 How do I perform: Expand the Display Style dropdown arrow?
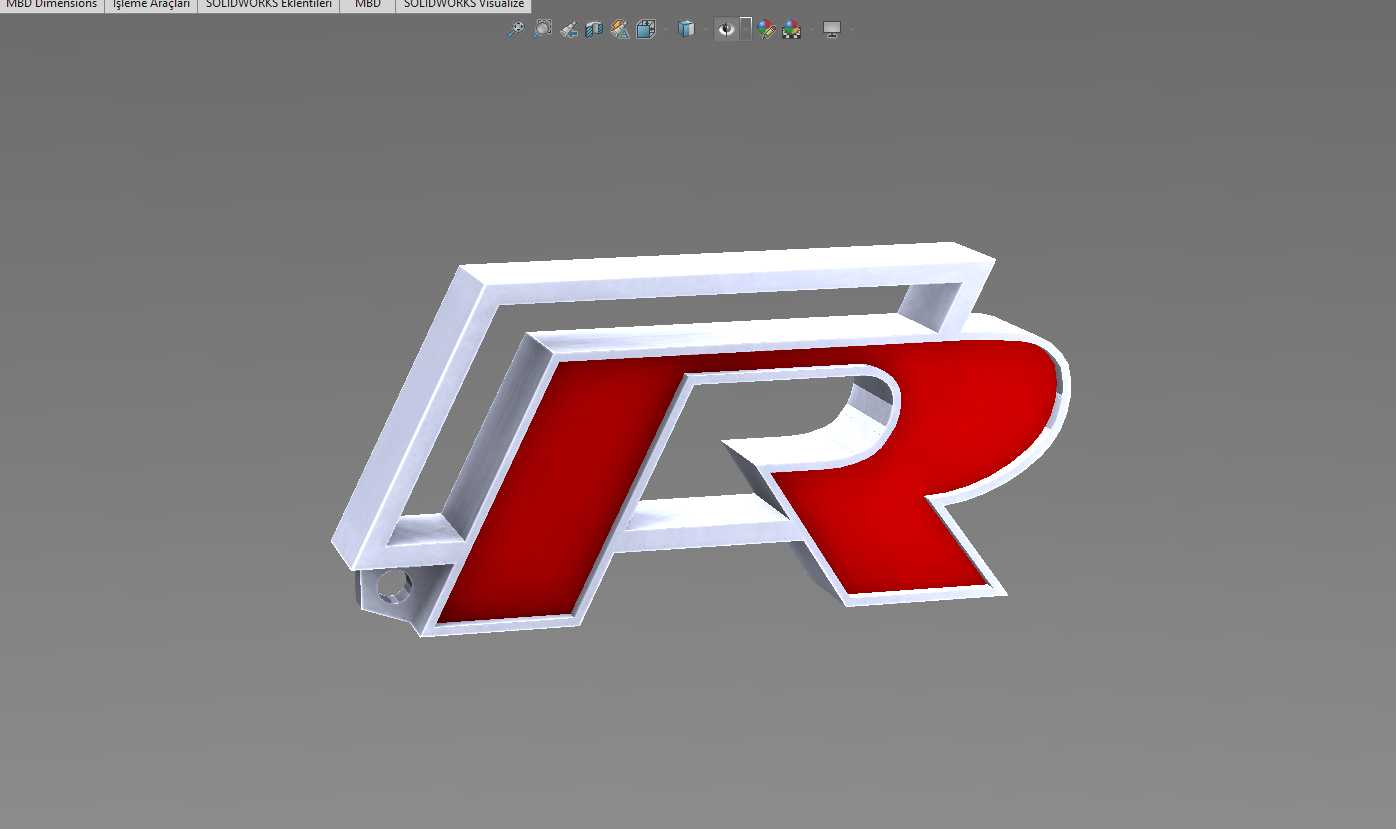[x=706, y=29]
